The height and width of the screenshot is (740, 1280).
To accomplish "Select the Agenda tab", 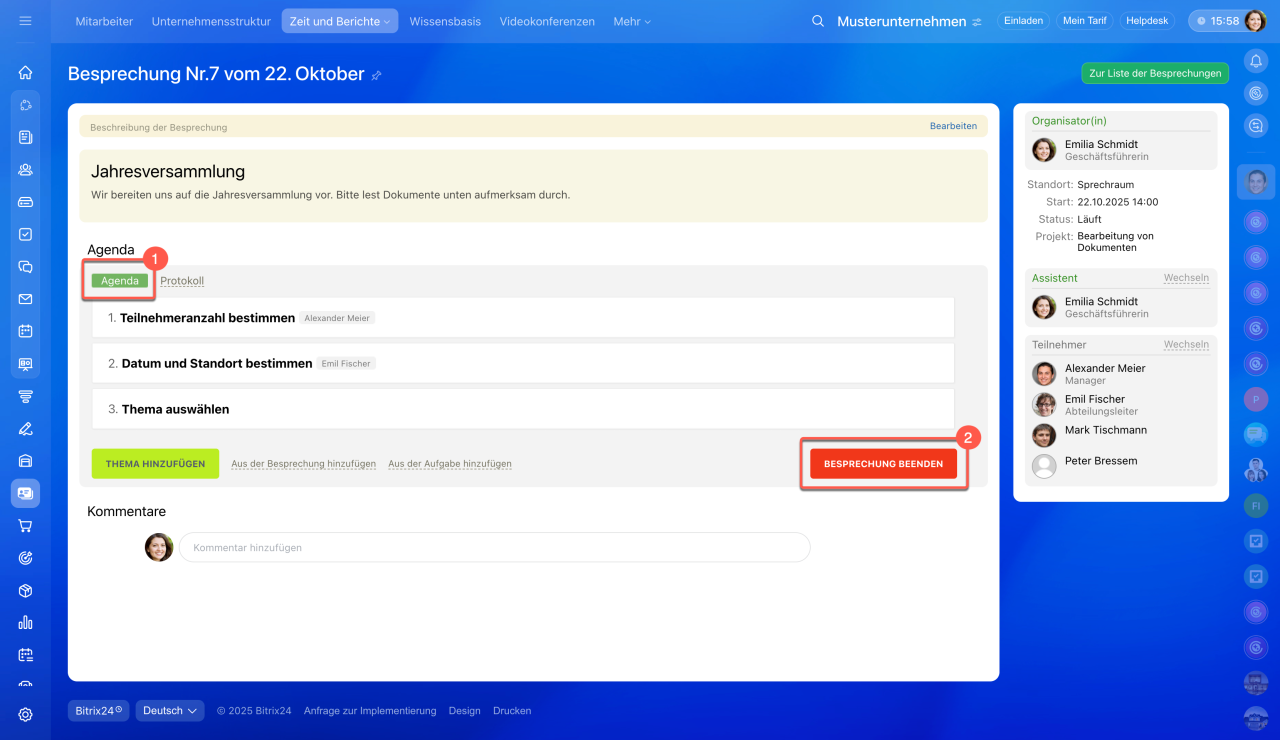I will tap(120, 281).
